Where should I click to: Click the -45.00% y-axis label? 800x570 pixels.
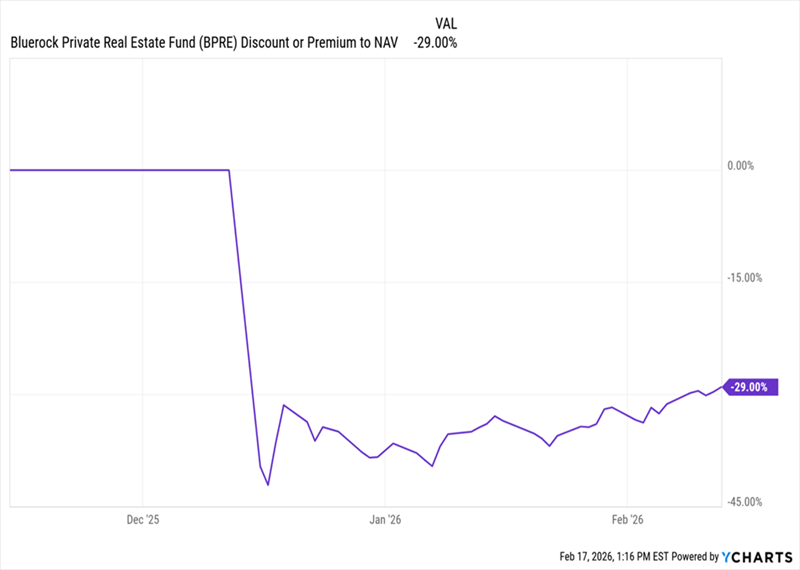click(x=748, y=502)
